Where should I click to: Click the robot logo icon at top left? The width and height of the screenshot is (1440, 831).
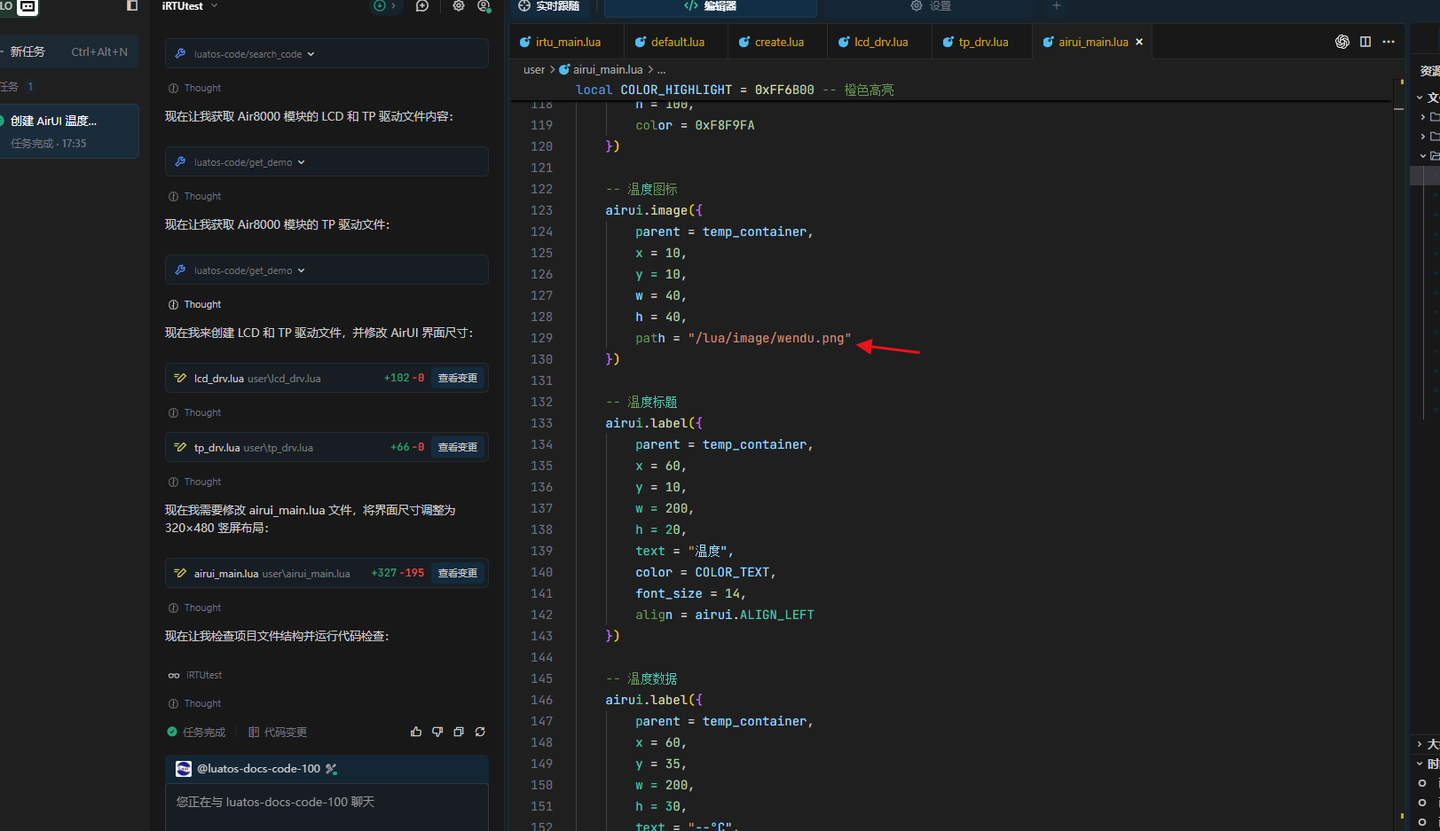tap(27, 7)
